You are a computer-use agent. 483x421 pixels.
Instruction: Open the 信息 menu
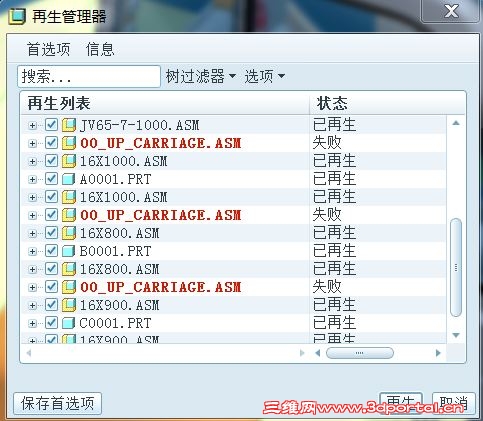pos(100,49)
